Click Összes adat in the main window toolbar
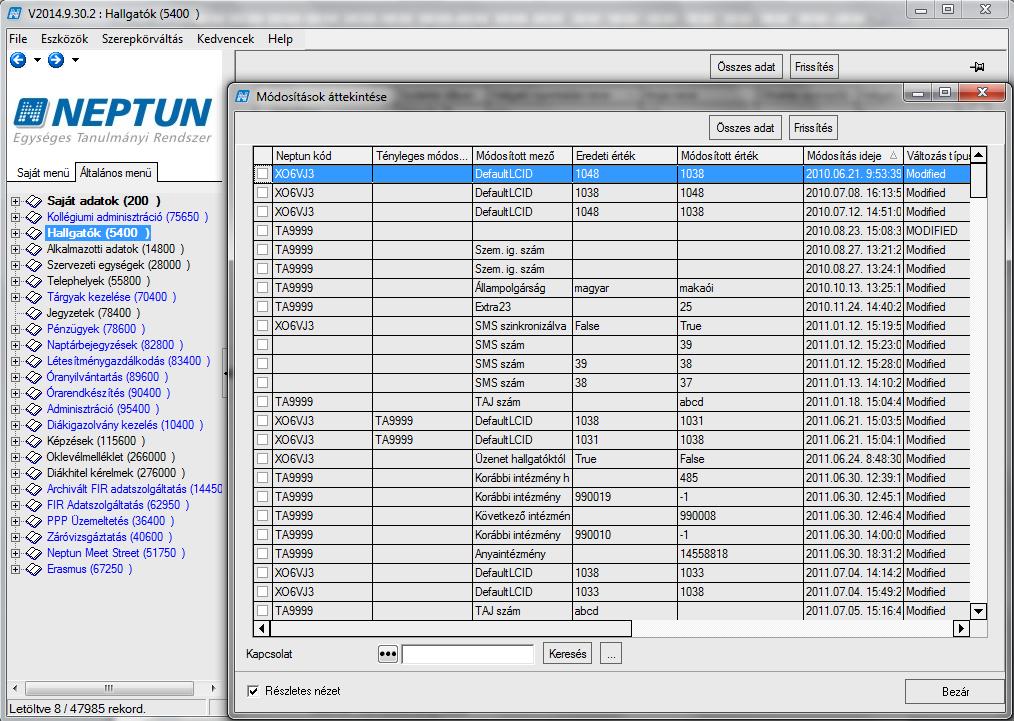Viewport: 1014px width, 721px height. pos(746,67)
